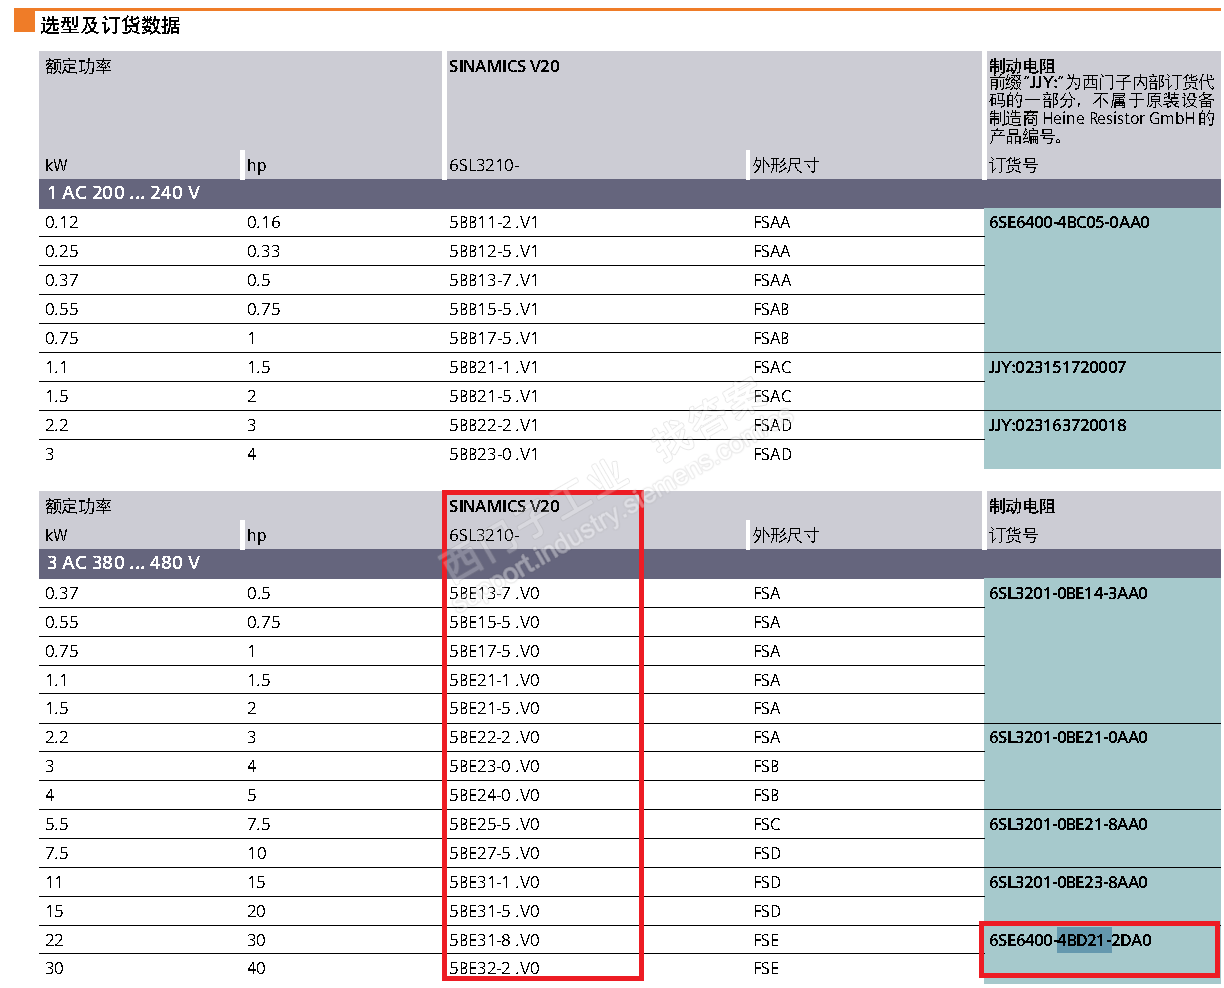The image size is (1224, 988).
Task: Click cell 5BB17-5 .V1
Action: (494, 338)
